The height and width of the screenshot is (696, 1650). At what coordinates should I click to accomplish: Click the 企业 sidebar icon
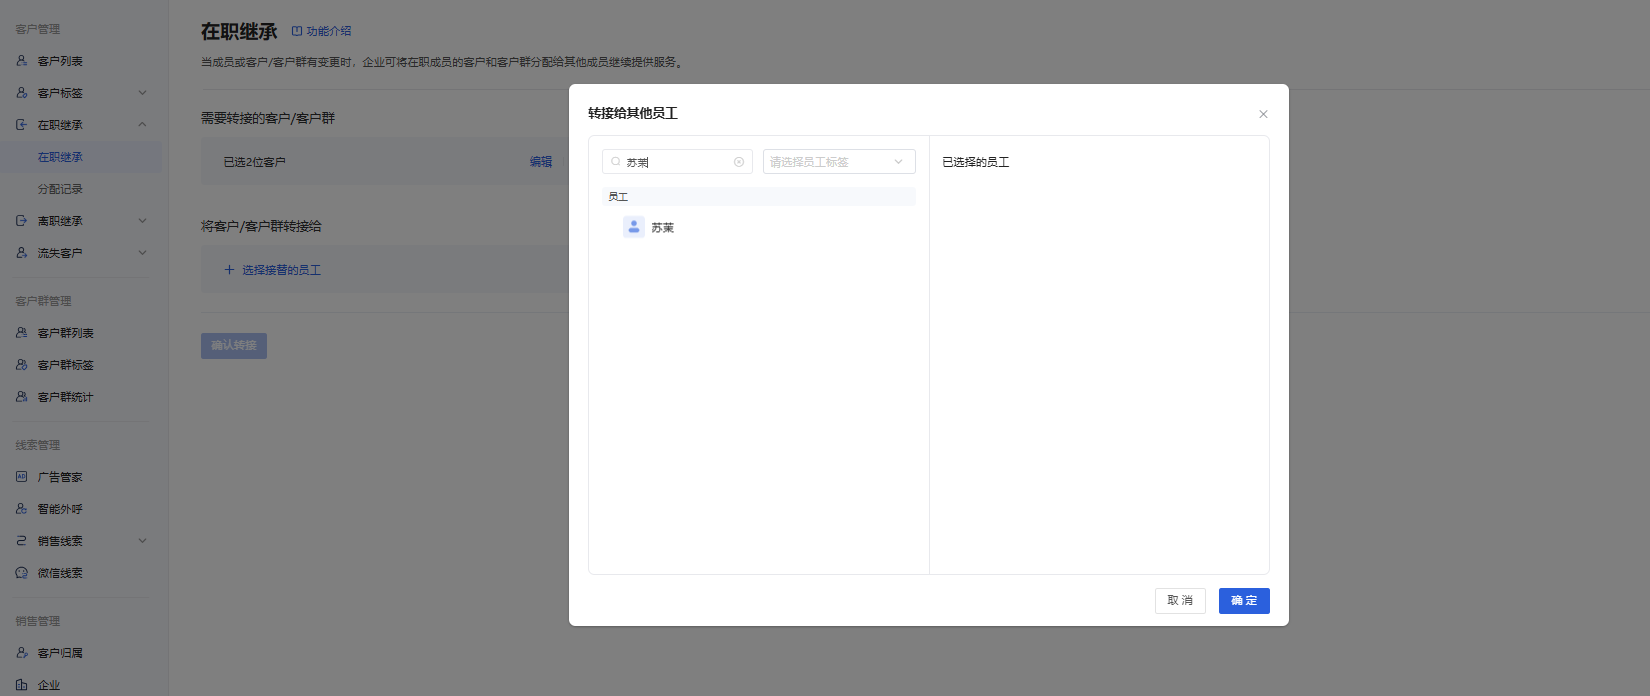click(22, 685)
